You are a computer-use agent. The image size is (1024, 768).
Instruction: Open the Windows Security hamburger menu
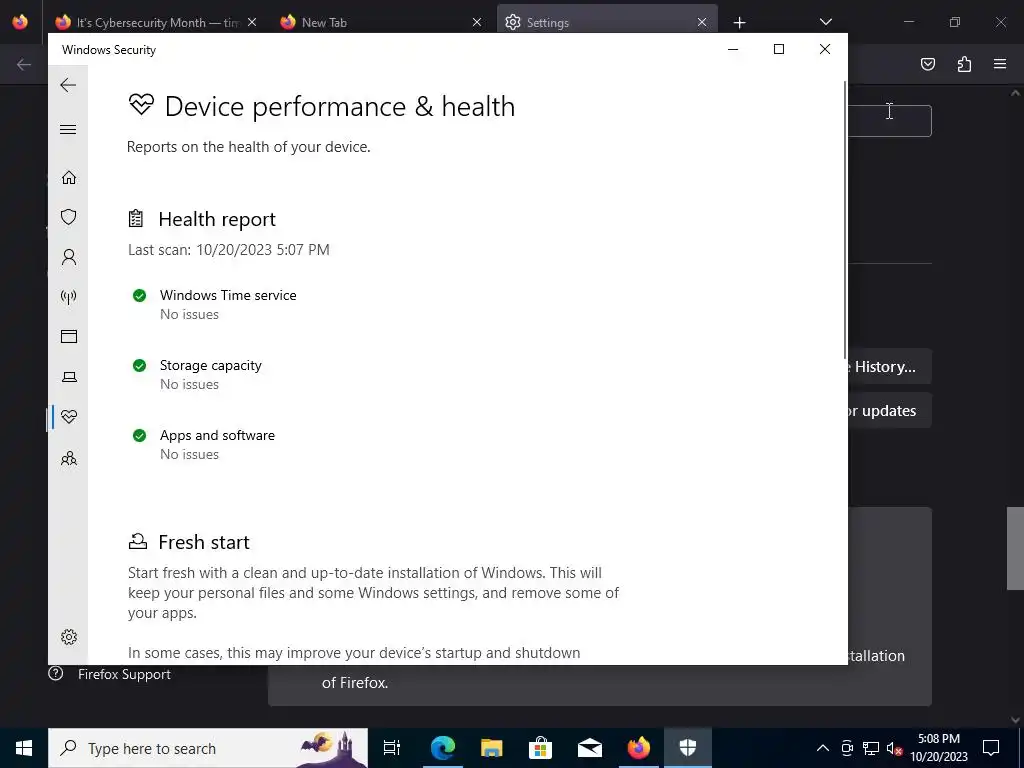(x=68, y=129)
